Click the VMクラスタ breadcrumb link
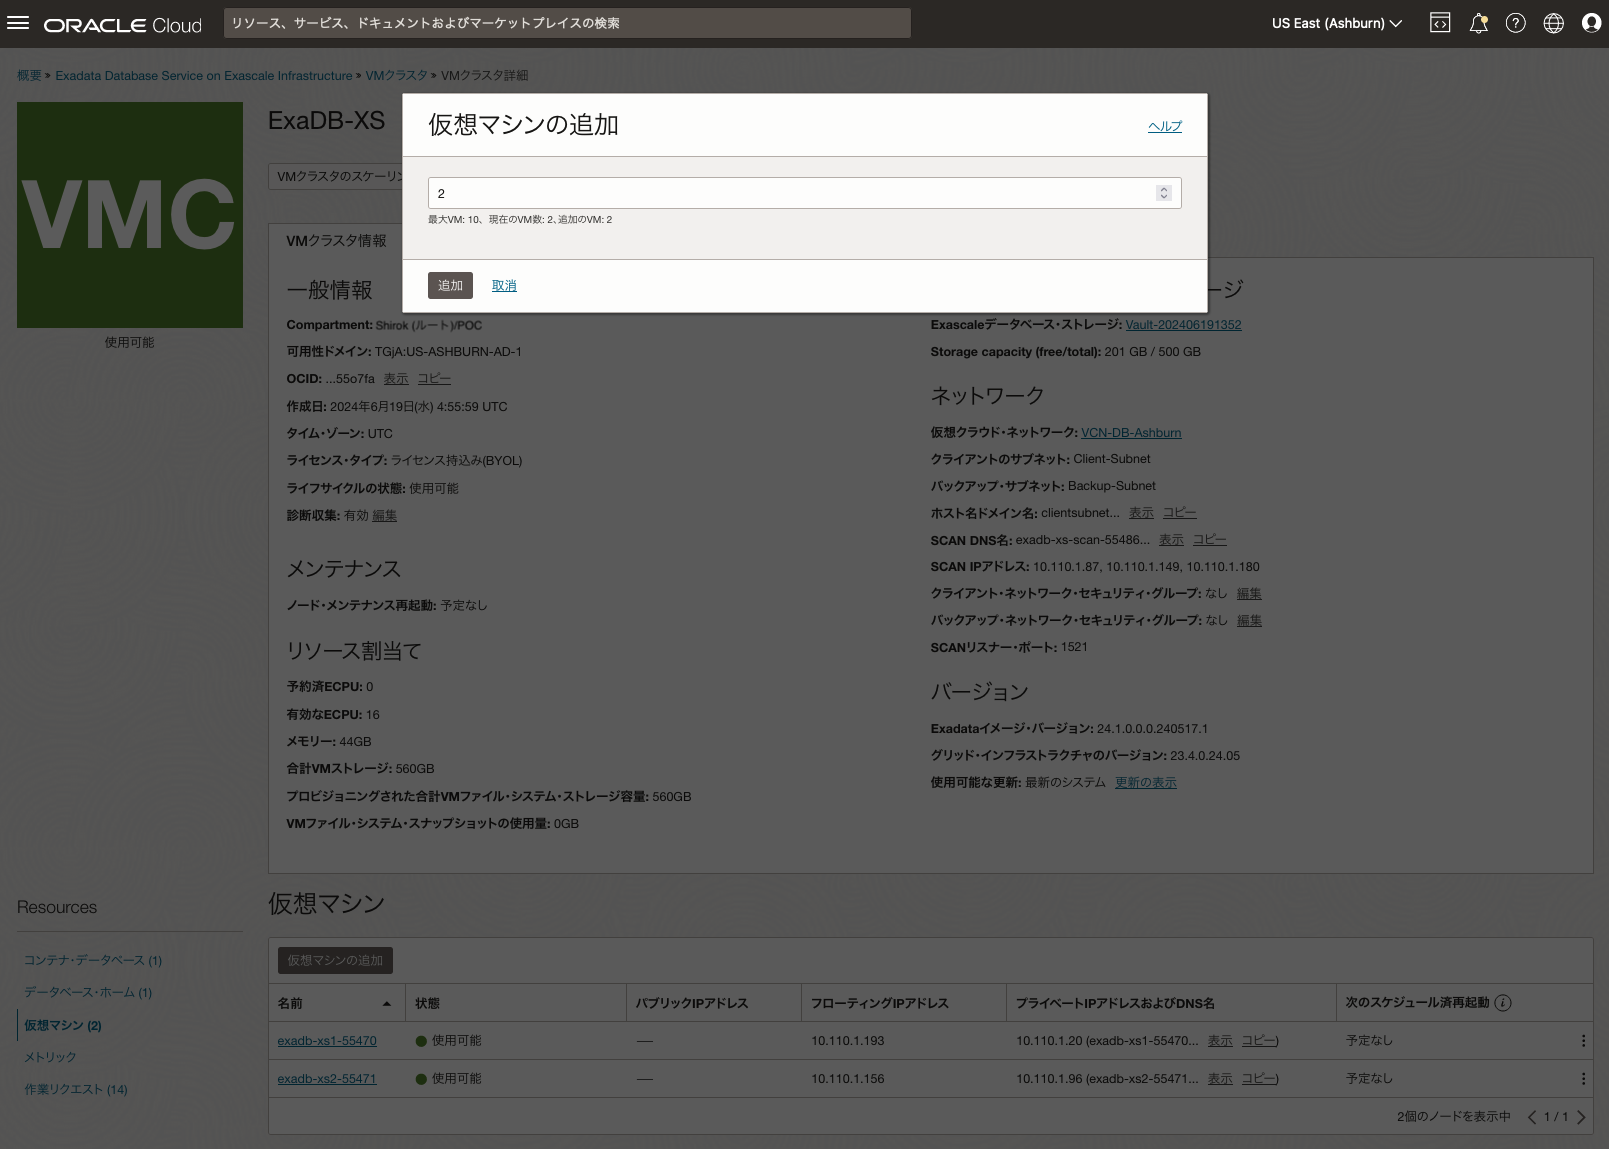This screenshot has width=1609, height=1149. (x=396, y=75)
